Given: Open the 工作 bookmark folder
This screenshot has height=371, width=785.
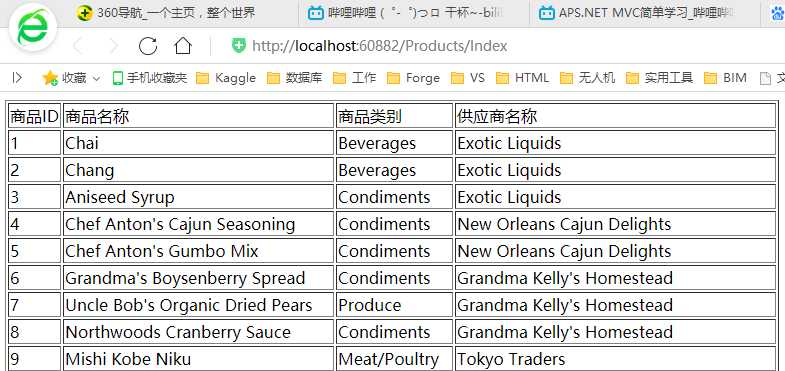Looking at the screenshot, I should 354,78.
